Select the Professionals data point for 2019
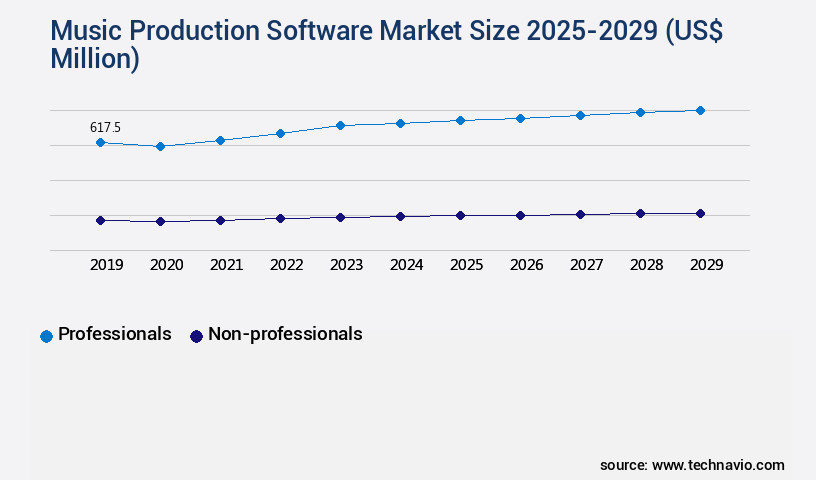This screenshot has width=816, height=480. [x=100, y=143]
